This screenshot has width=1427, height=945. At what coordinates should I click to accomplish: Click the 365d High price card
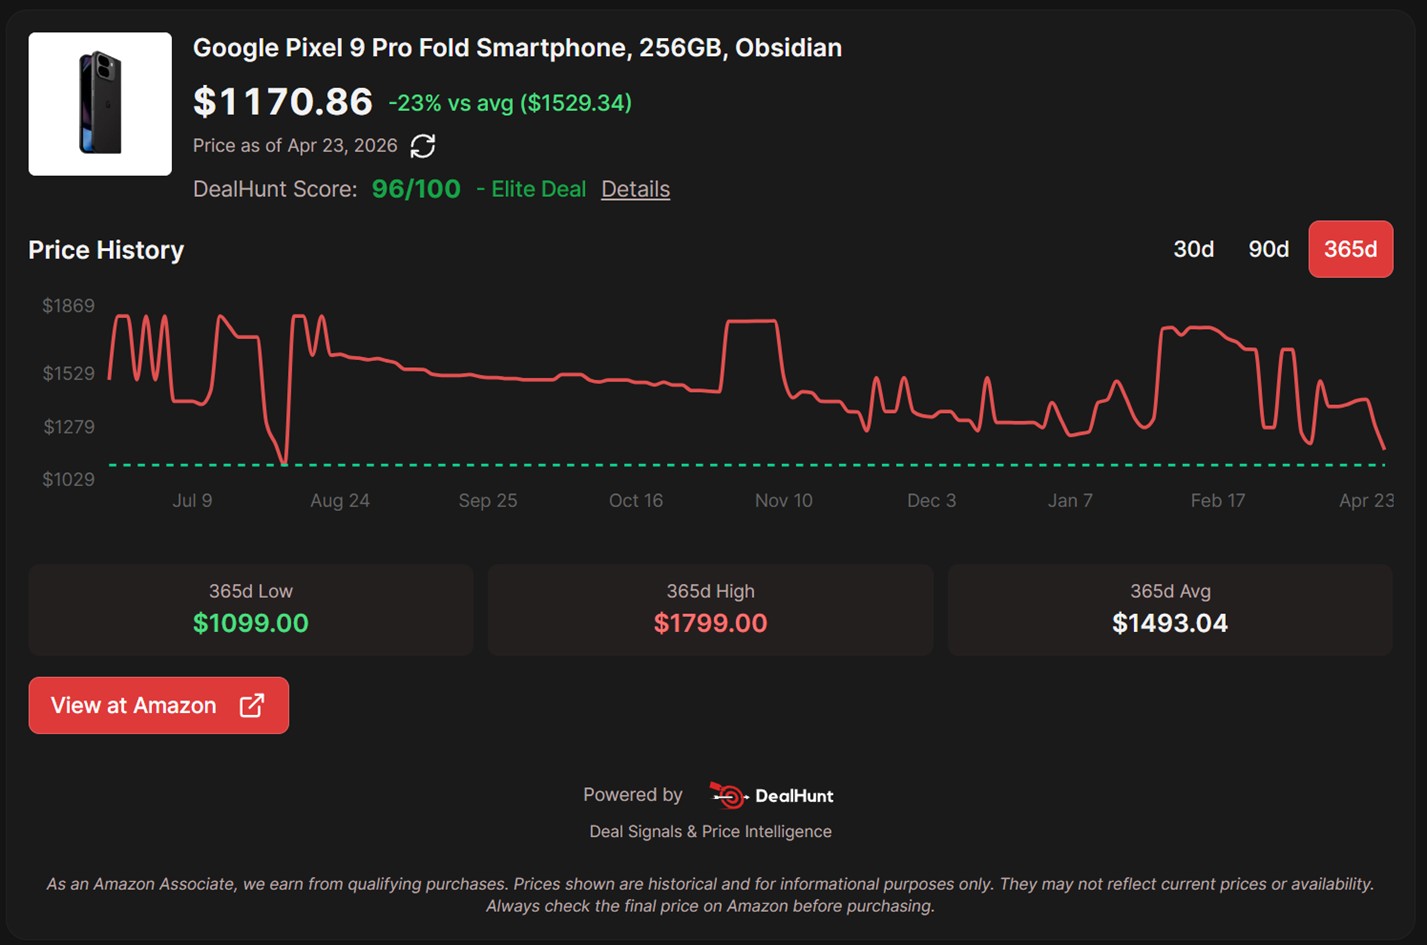[710, 610]
